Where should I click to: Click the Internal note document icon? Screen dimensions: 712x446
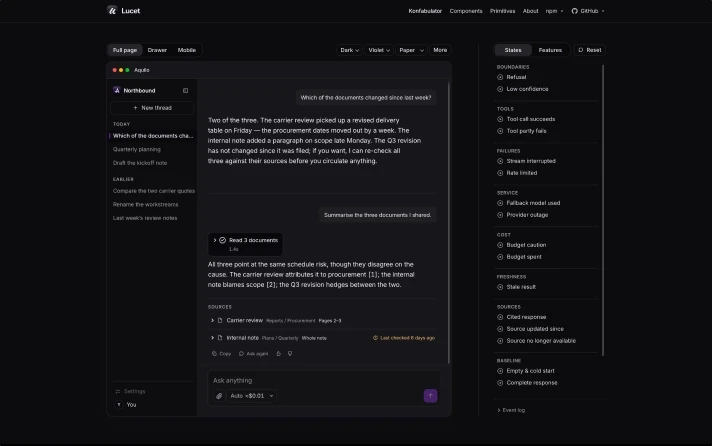point(220,337)
